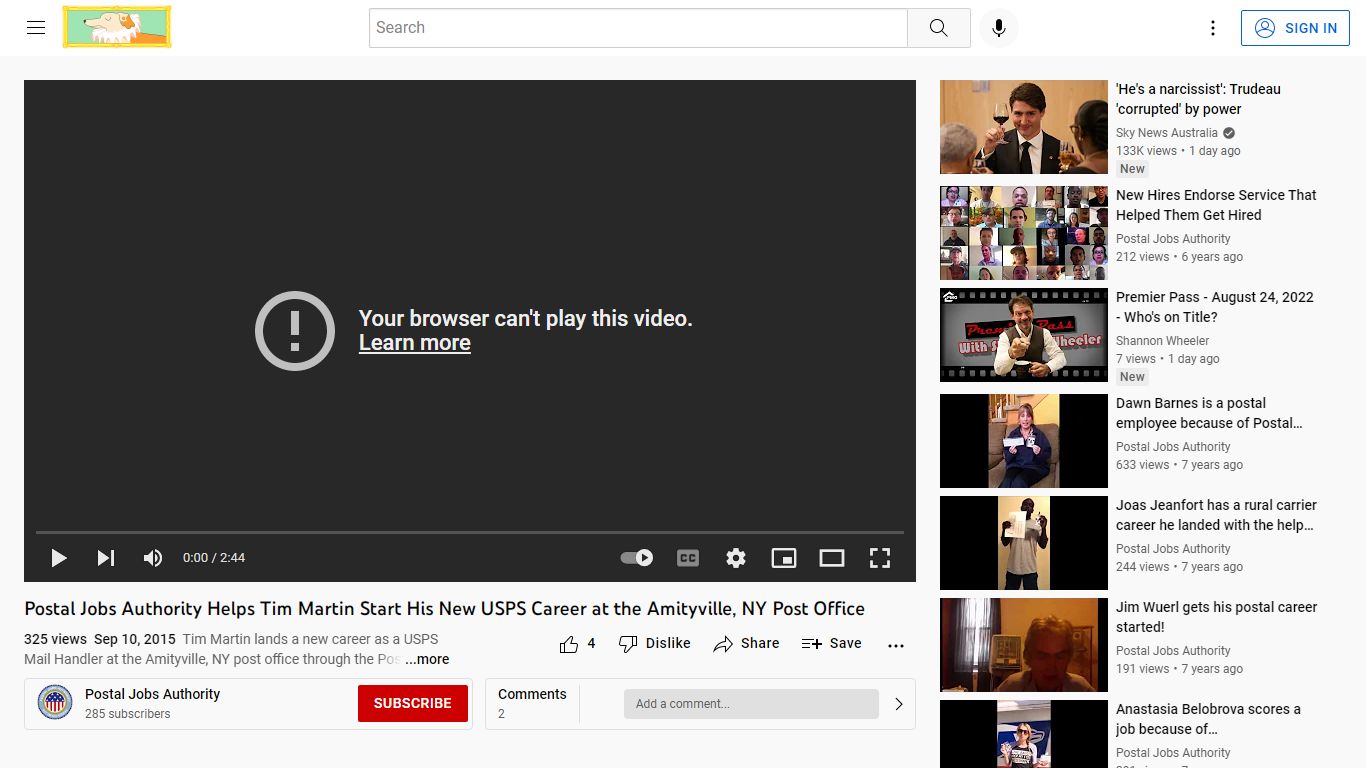Start voice search with microphone icon
This screenshot has width=1366, height=768.
point(998,28)
